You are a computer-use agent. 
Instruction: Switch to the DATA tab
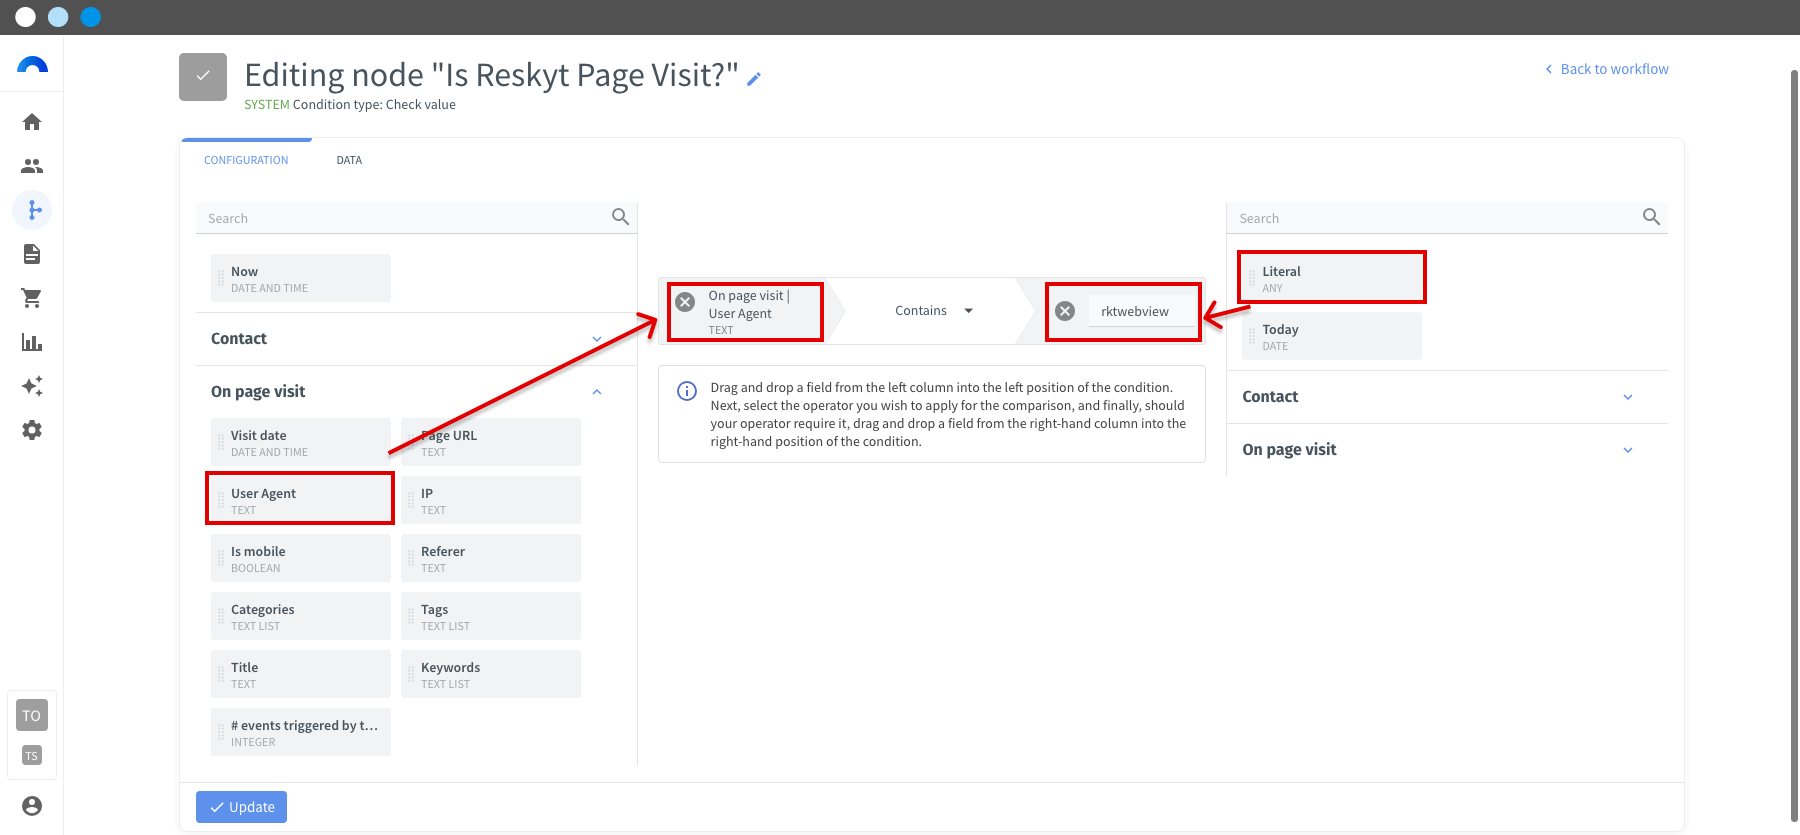tap(349, 160)
